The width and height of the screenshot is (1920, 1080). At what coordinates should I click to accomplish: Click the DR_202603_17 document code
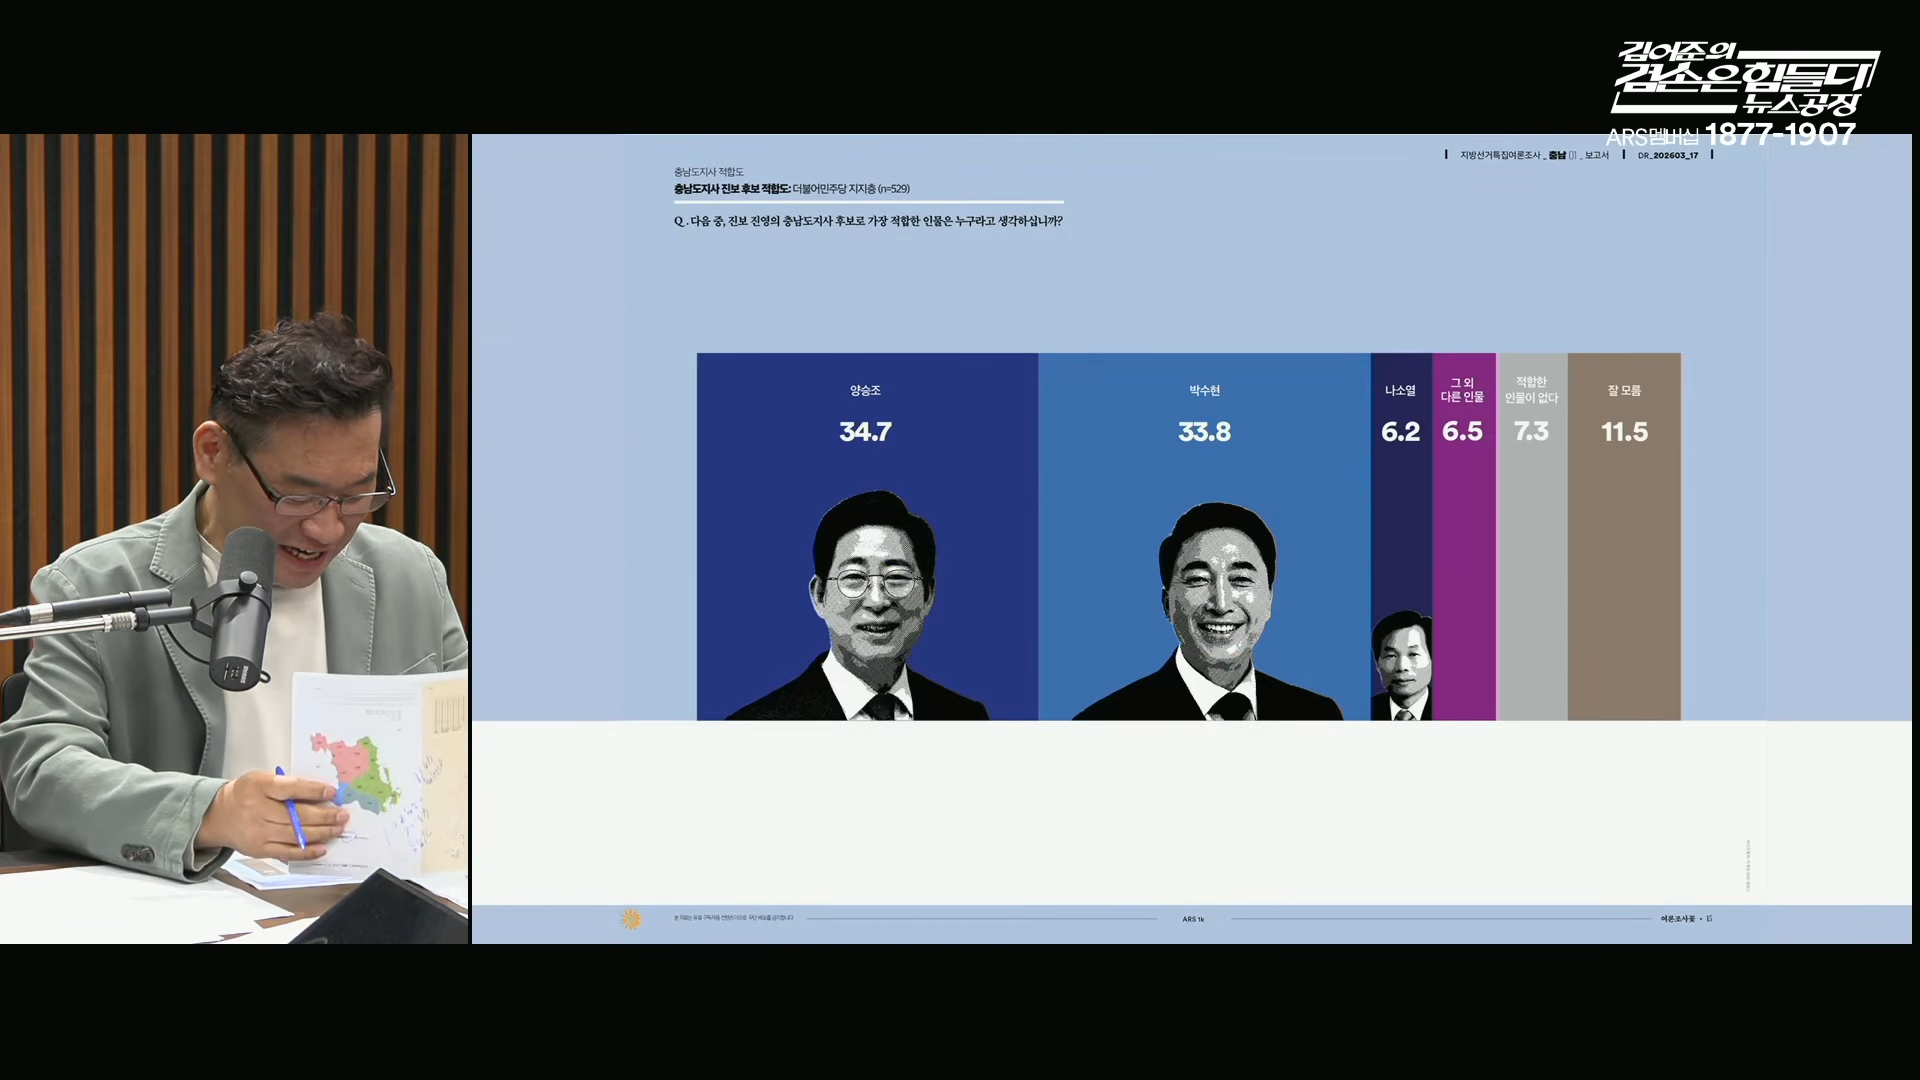point(1667,156)
